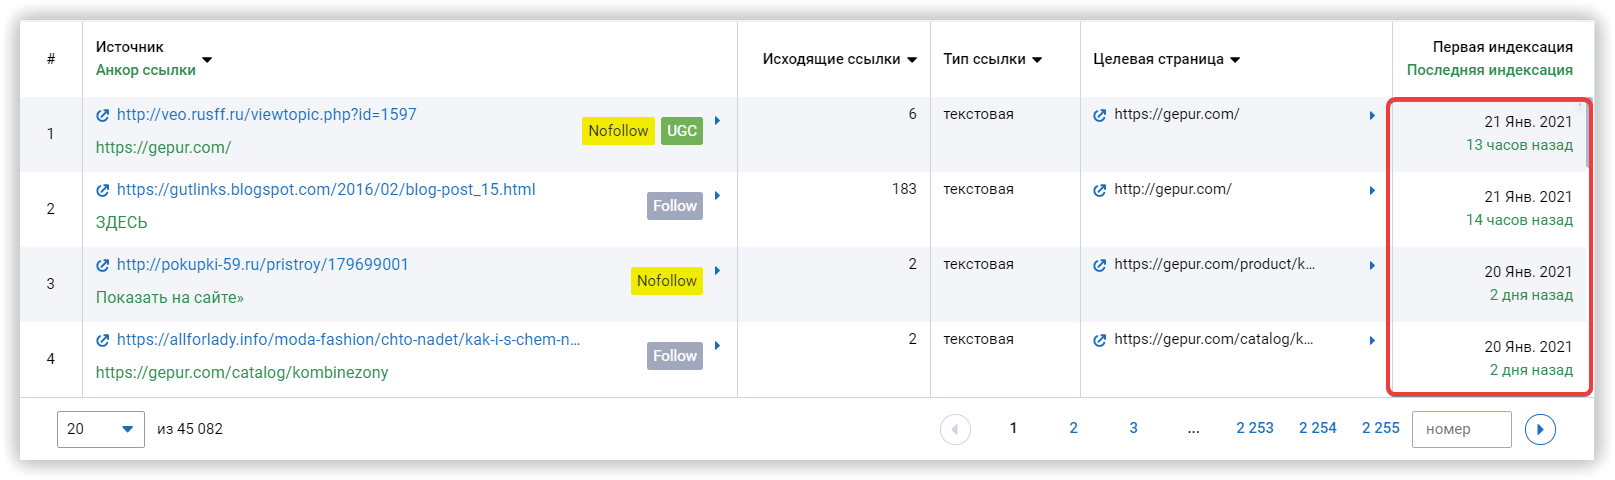Click Nofollow tag in pokupki-59.ru row
Viewport: 1615px width, 480px height.
pyautogui.click(x=667, y=281)
